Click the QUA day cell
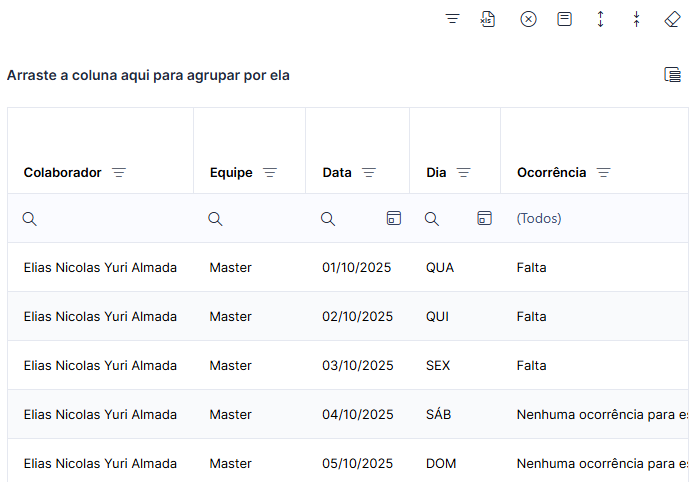The height and width of the screenshot is (482, 694). pyautogui.click(x=440, y=267)
